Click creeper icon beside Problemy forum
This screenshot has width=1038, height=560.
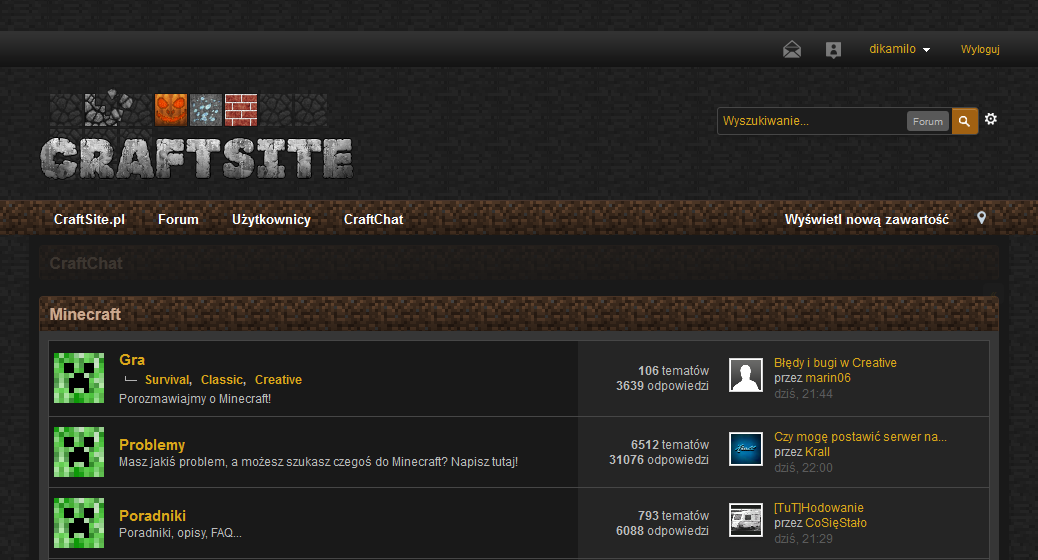click(79, 452)
